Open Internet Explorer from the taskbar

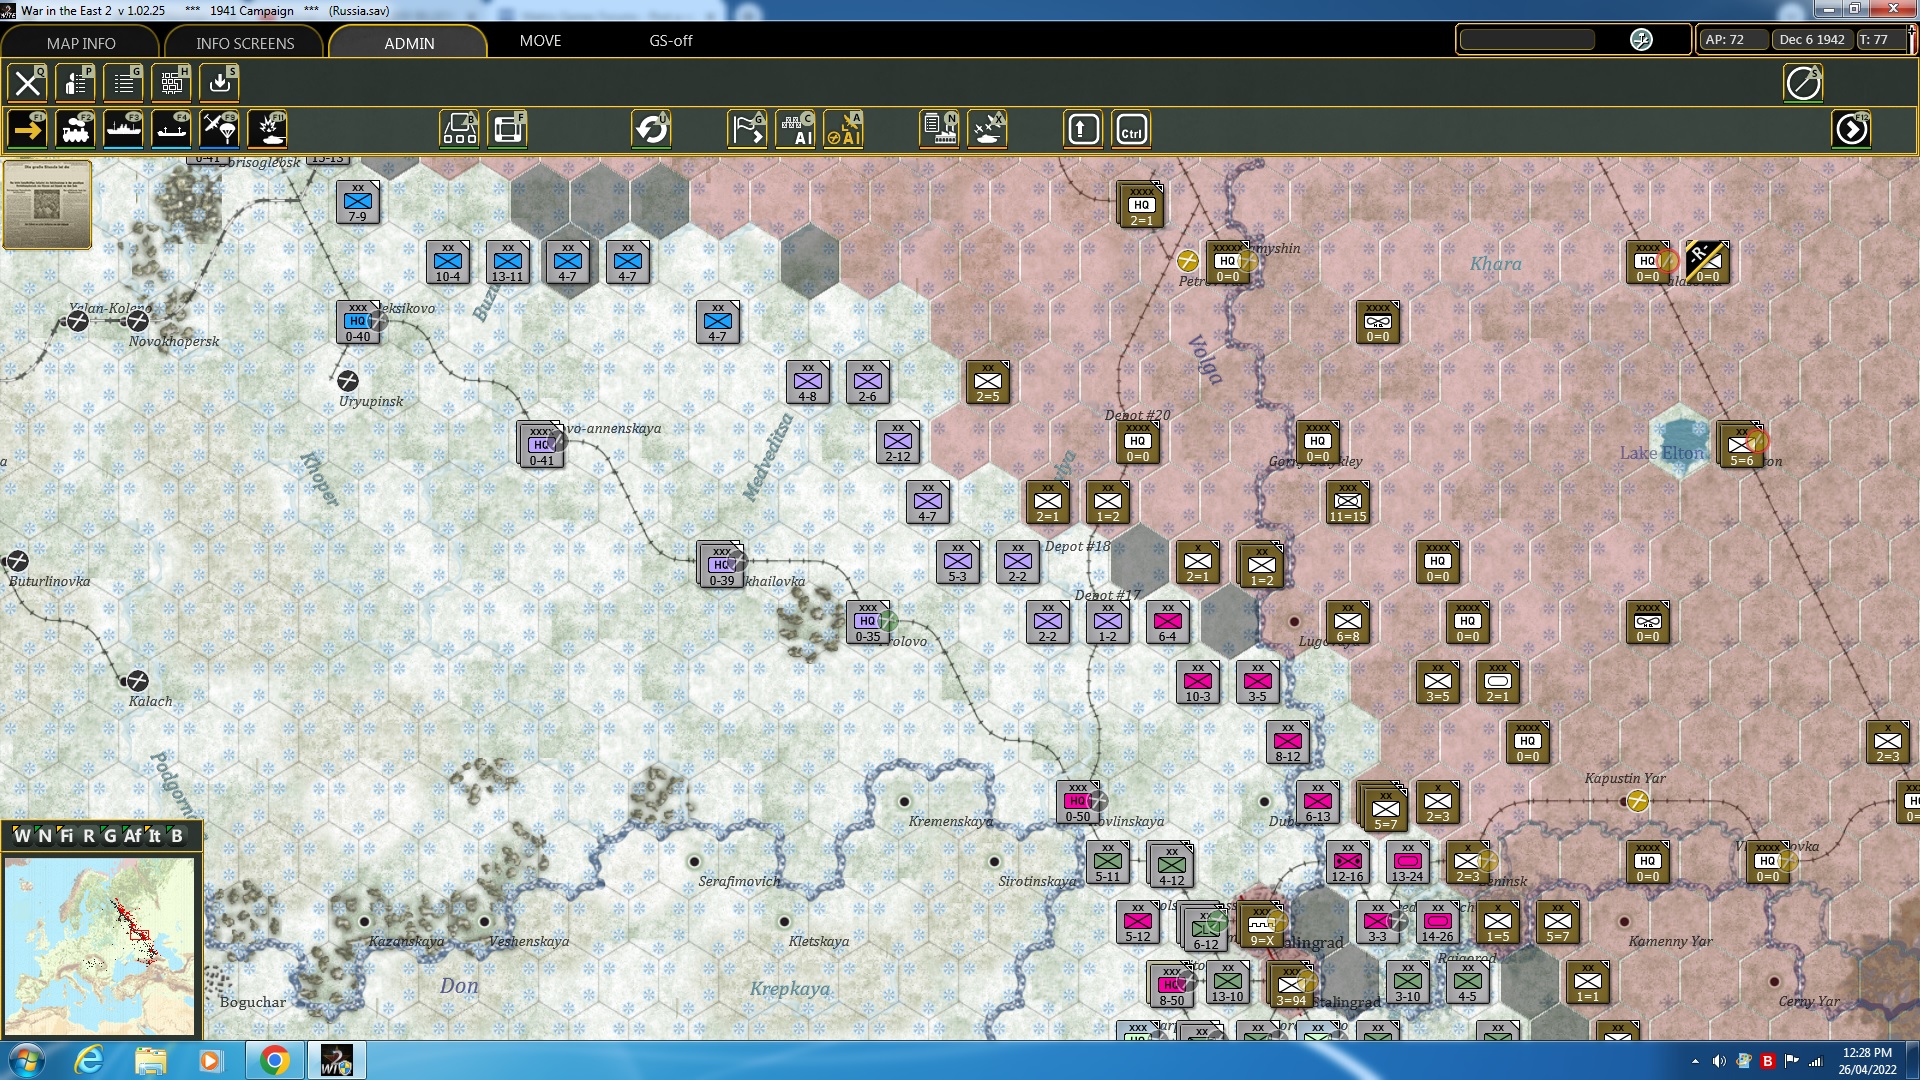[89, 1060]
